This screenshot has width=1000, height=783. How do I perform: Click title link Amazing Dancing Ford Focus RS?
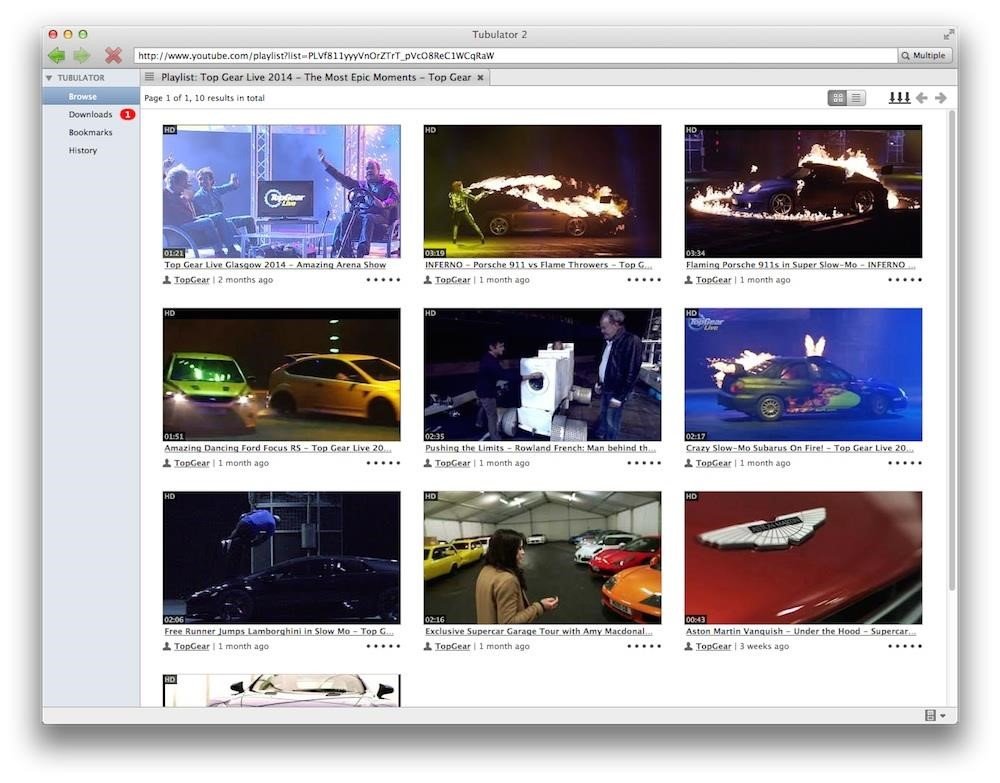pyautogui.click(x=277, y=448)
